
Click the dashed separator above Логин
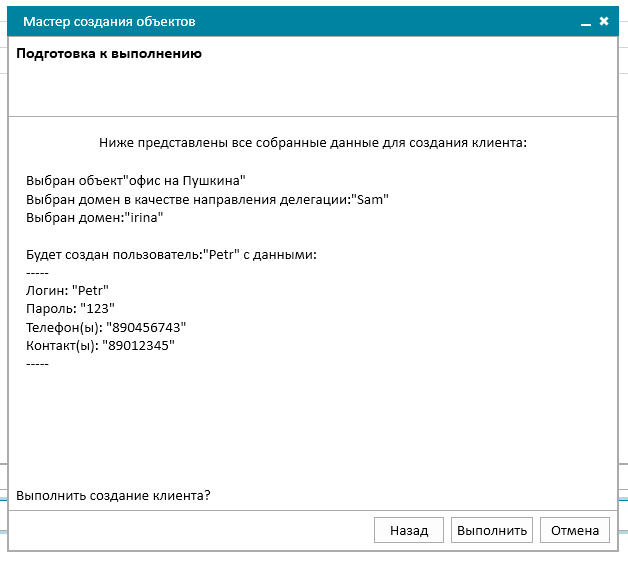37,273
